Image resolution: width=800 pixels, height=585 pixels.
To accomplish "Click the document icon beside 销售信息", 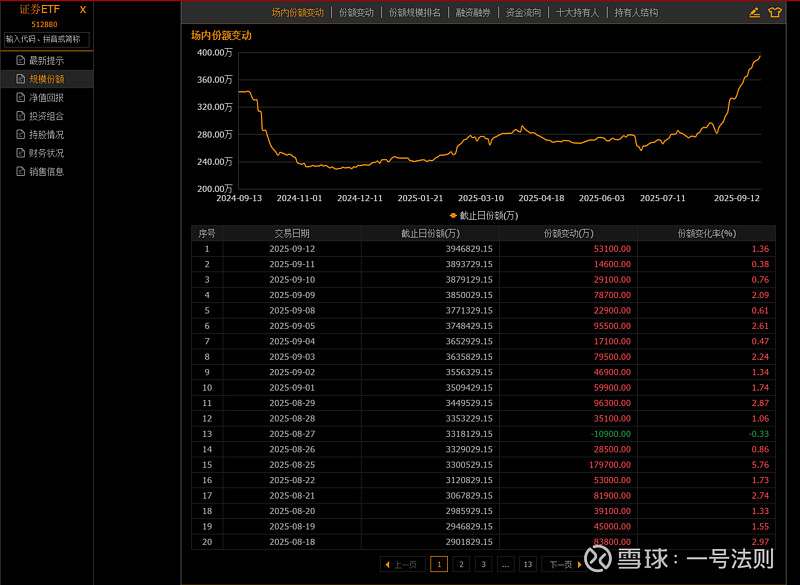I will 20,171.
